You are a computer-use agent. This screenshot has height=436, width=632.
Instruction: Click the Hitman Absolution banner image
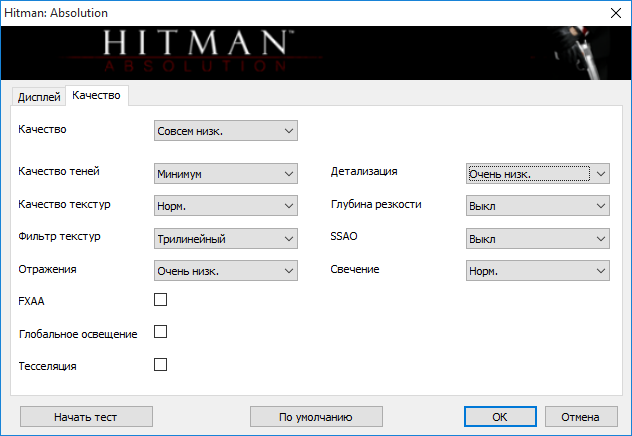[x=316, y=53]
